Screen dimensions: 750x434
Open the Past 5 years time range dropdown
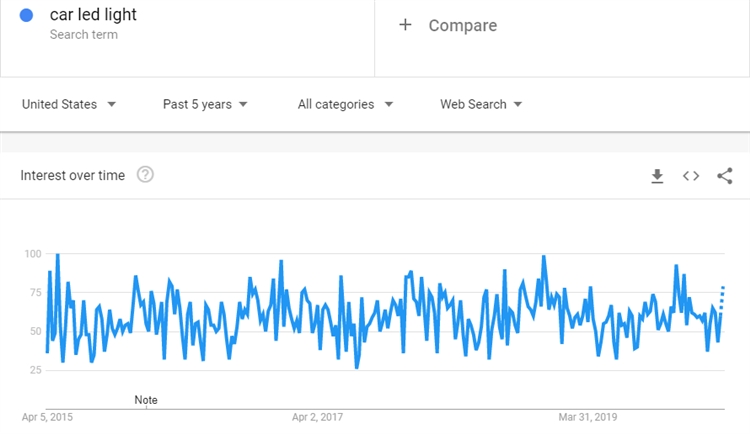click(205, 104)
